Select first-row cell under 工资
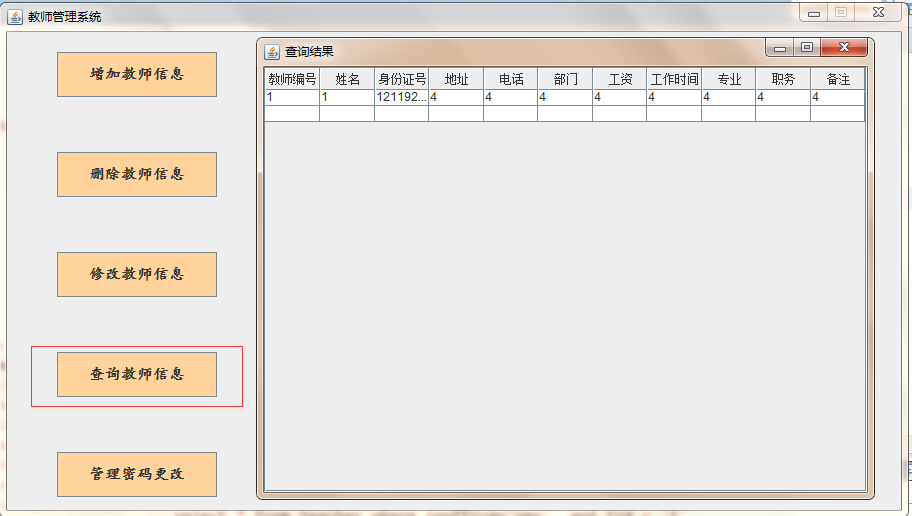This screenshot has height=516, width=912. click(620, 97)
